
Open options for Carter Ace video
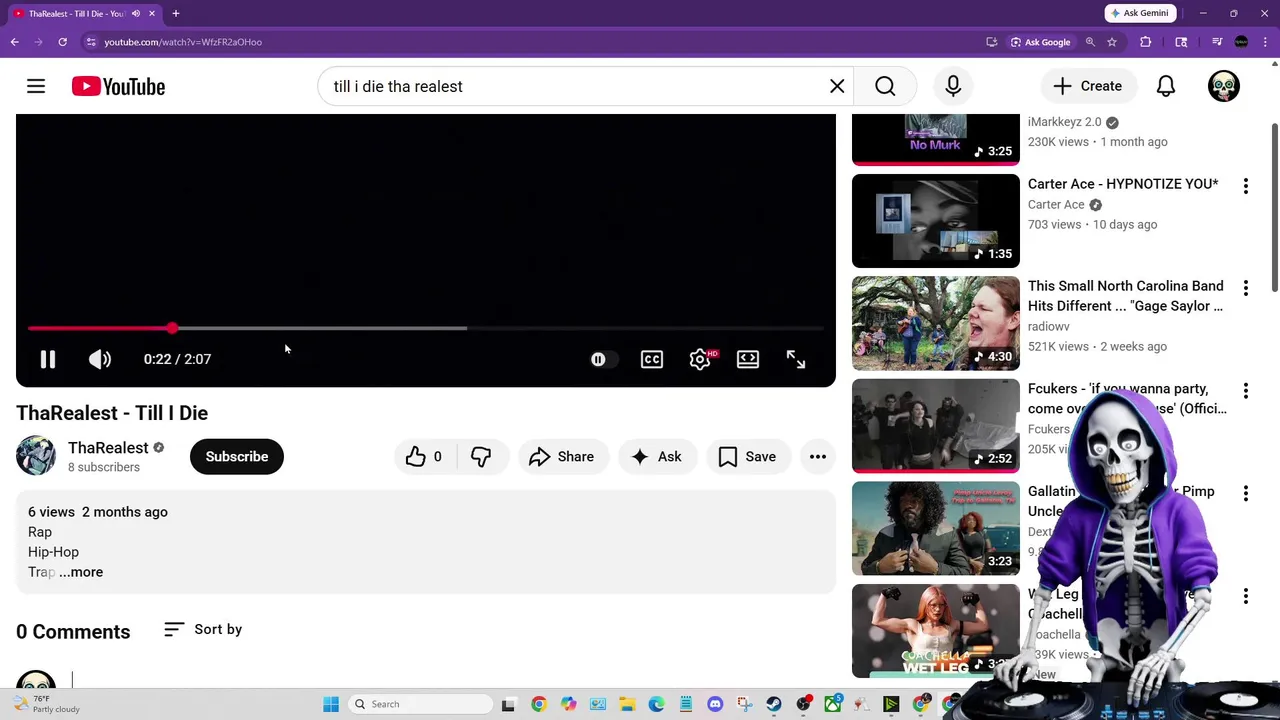pos(1245,186)
